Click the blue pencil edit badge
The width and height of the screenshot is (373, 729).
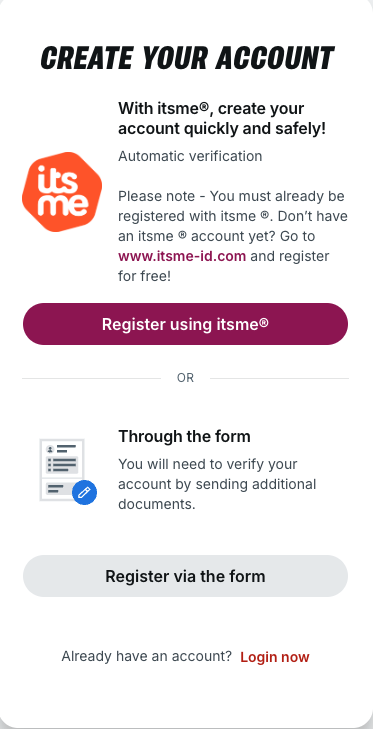pos(85,492)
